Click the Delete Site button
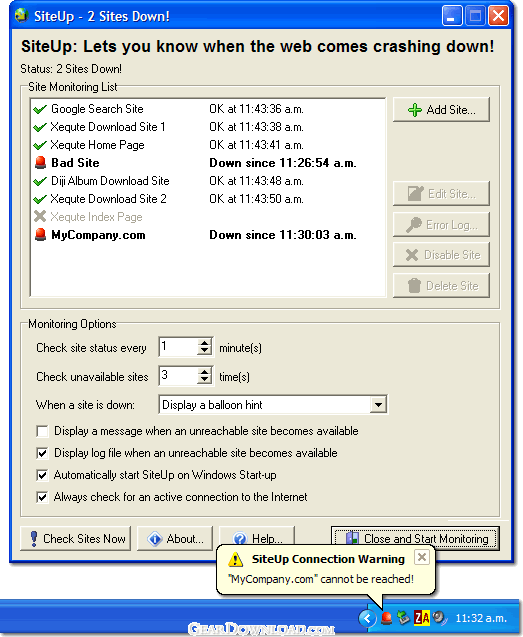Image resolution: width=523 pixels, height=637 pixels. pos(441,286)
